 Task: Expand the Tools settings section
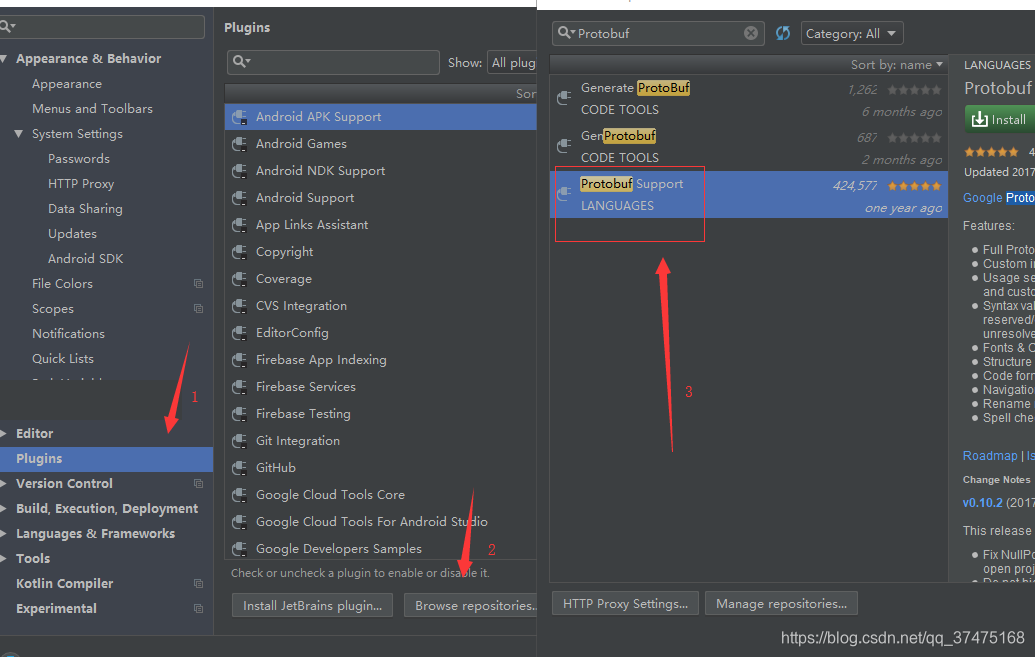[x=3, y=559]
